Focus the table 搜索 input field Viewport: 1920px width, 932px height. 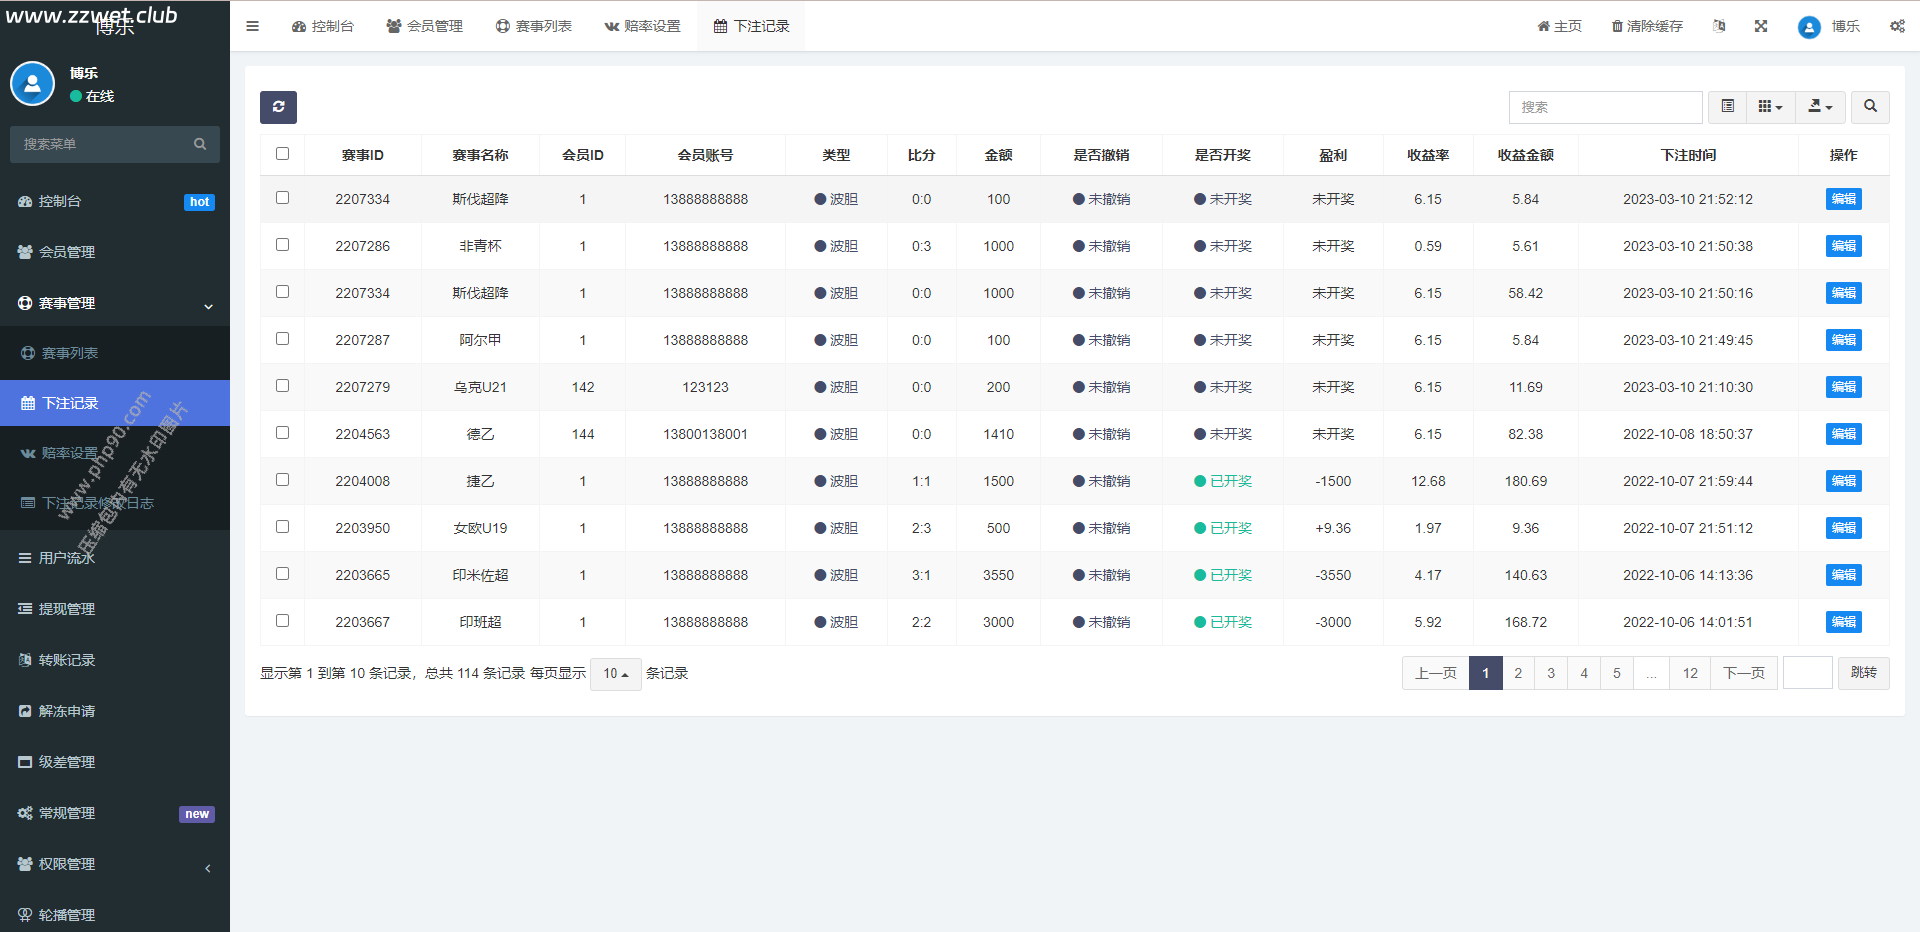(x=1605, y=107)
